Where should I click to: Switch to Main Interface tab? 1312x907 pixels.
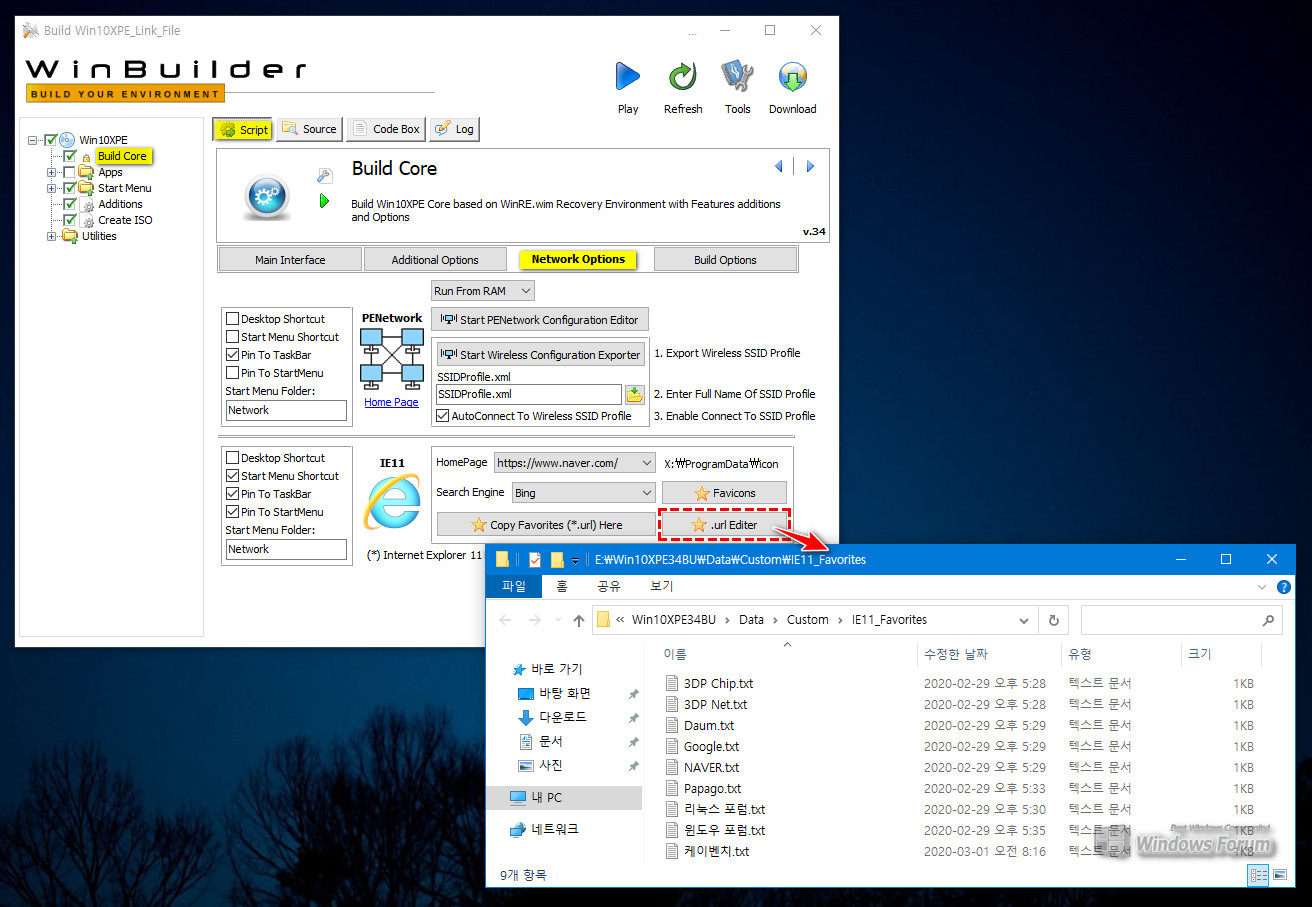tap(290, 260)
